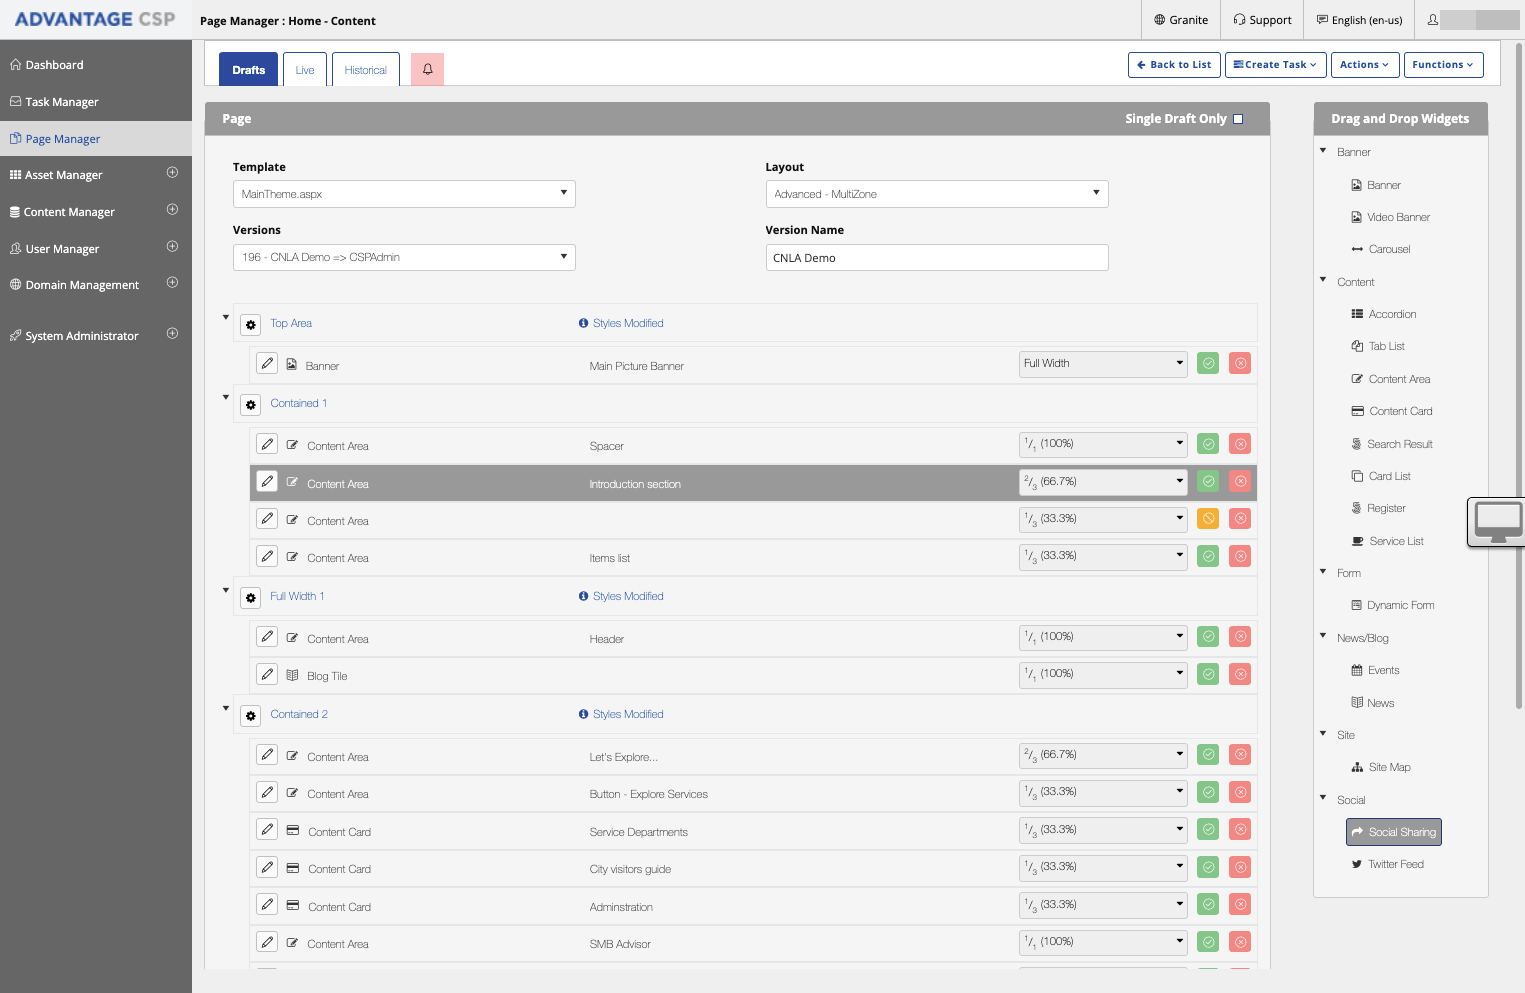1525x993 pixels.
Task: Open the Full Width dropdown on Banner row
Action: coord(1103,364)
